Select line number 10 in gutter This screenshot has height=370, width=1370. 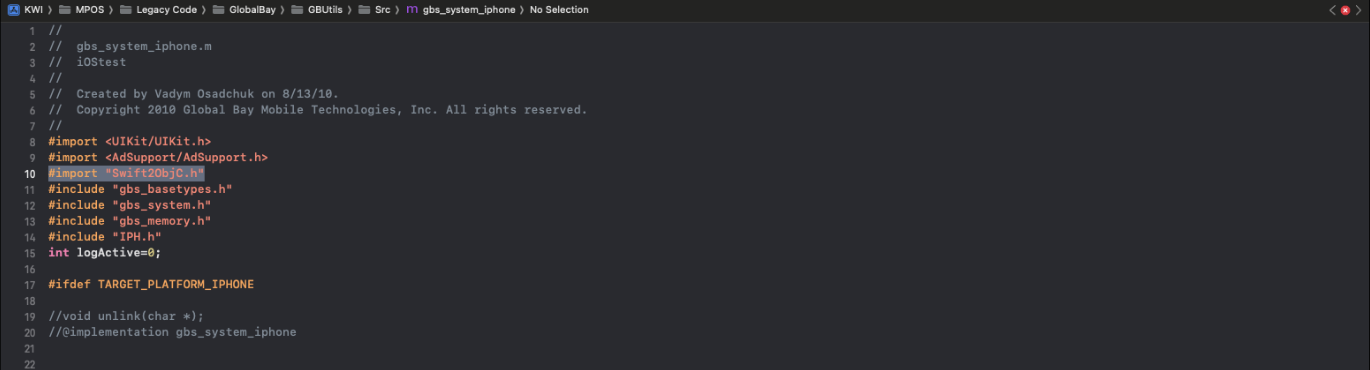31,173
